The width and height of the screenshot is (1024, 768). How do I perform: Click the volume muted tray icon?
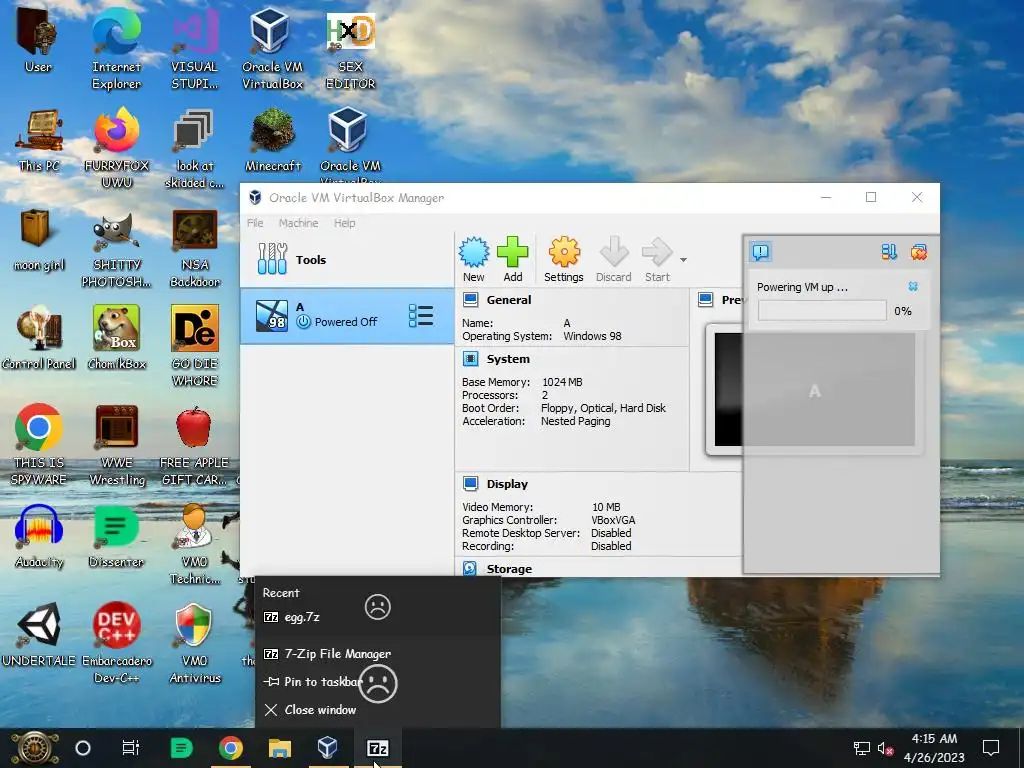885,748
